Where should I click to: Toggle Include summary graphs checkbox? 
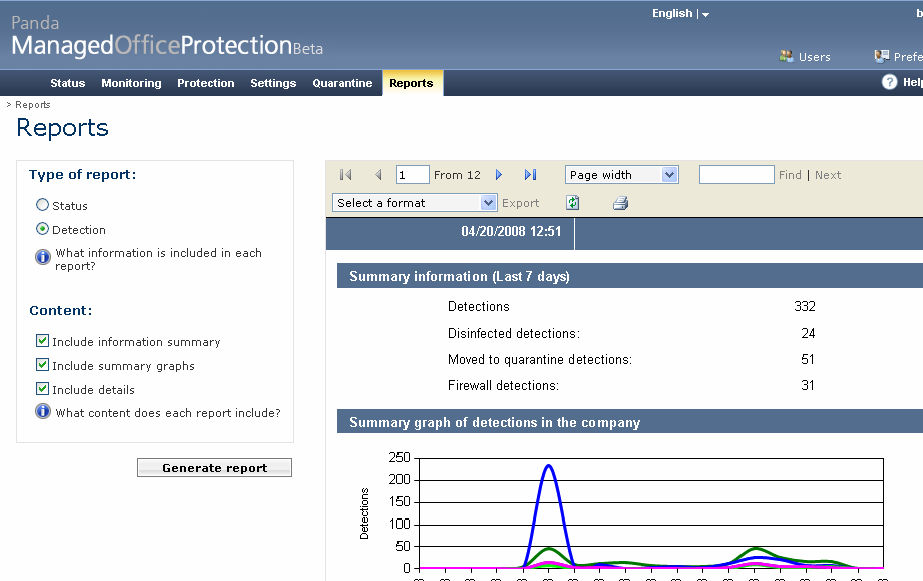42,365
